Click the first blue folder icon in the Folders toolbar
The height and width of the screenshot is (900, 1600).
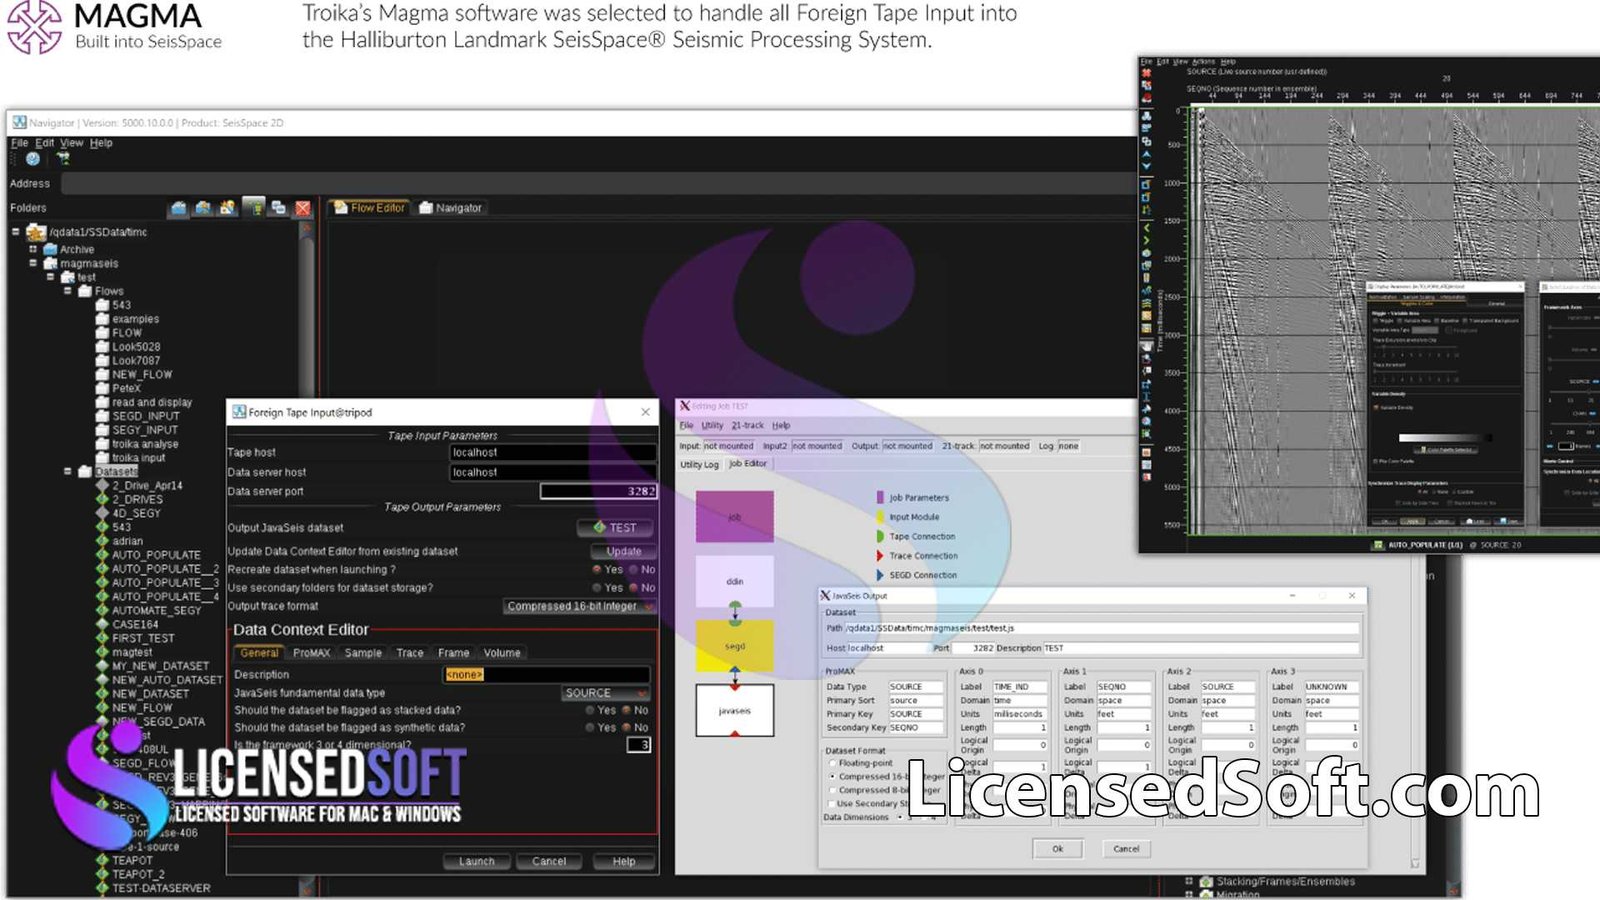pos(179,208)
